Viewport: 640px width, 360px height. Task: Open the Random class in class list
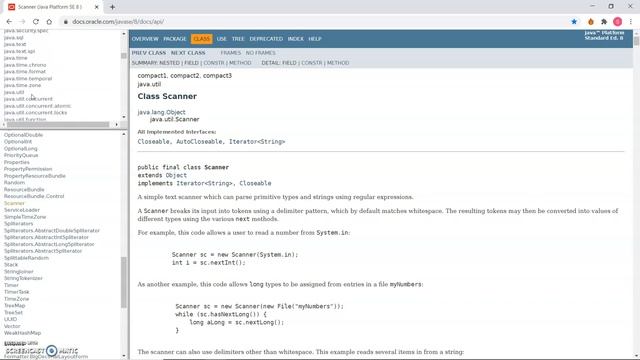coord(14,182)
